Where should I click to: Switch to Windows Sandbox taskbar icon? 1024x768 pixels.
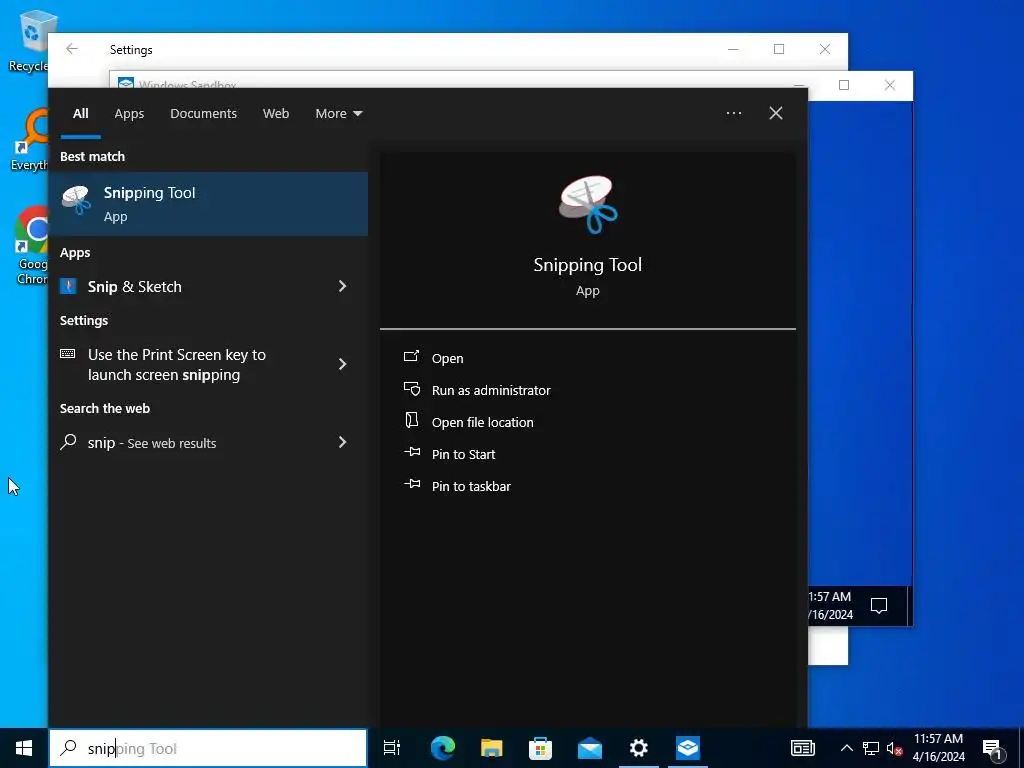coord(688,748)
